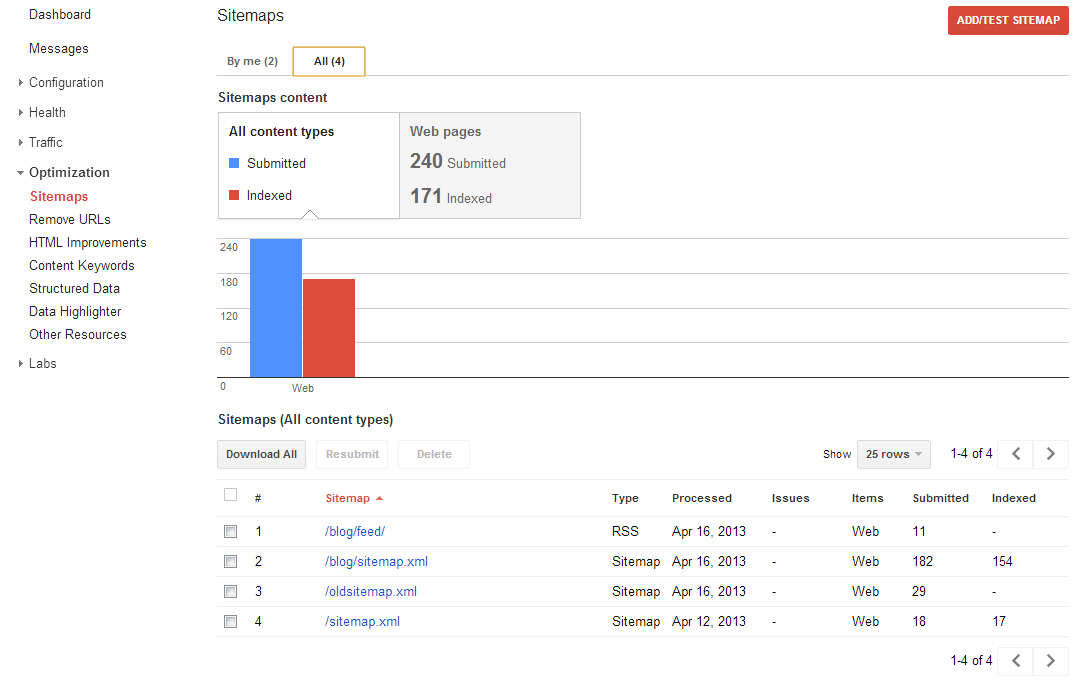
Task: Open Content Keywords page
Action: point(81,265)
